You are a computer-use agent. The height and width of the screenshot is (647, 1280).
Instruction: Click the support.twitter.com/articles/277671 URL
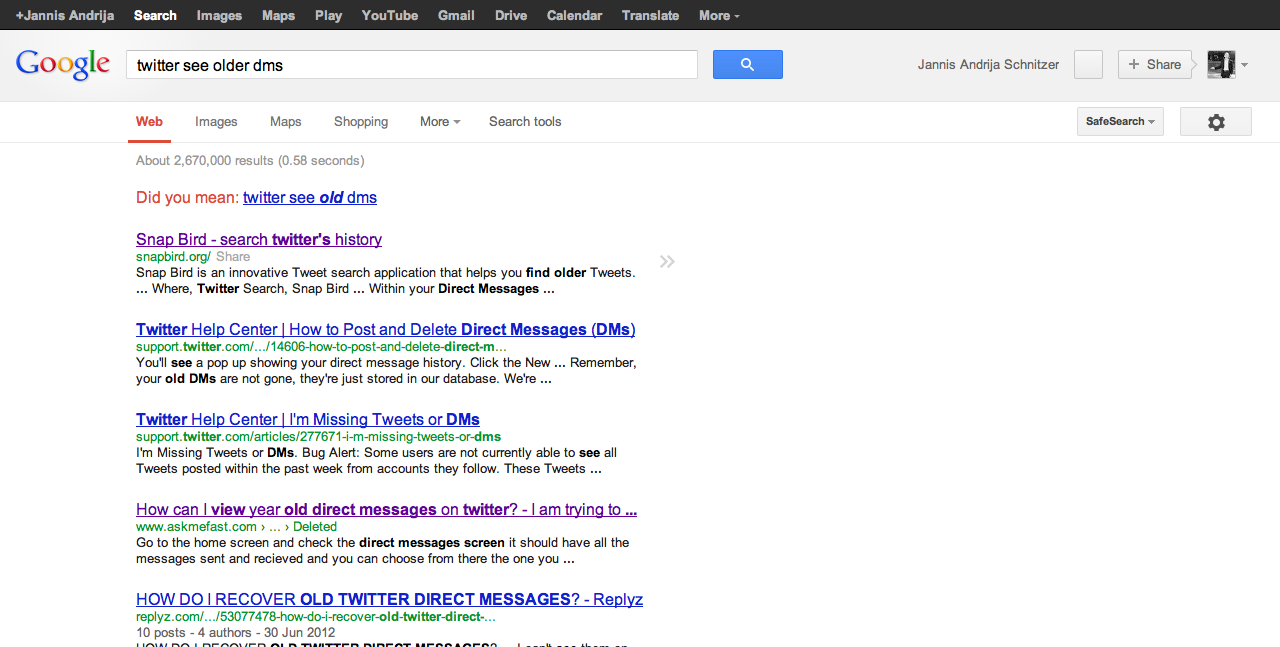(318, 437)
